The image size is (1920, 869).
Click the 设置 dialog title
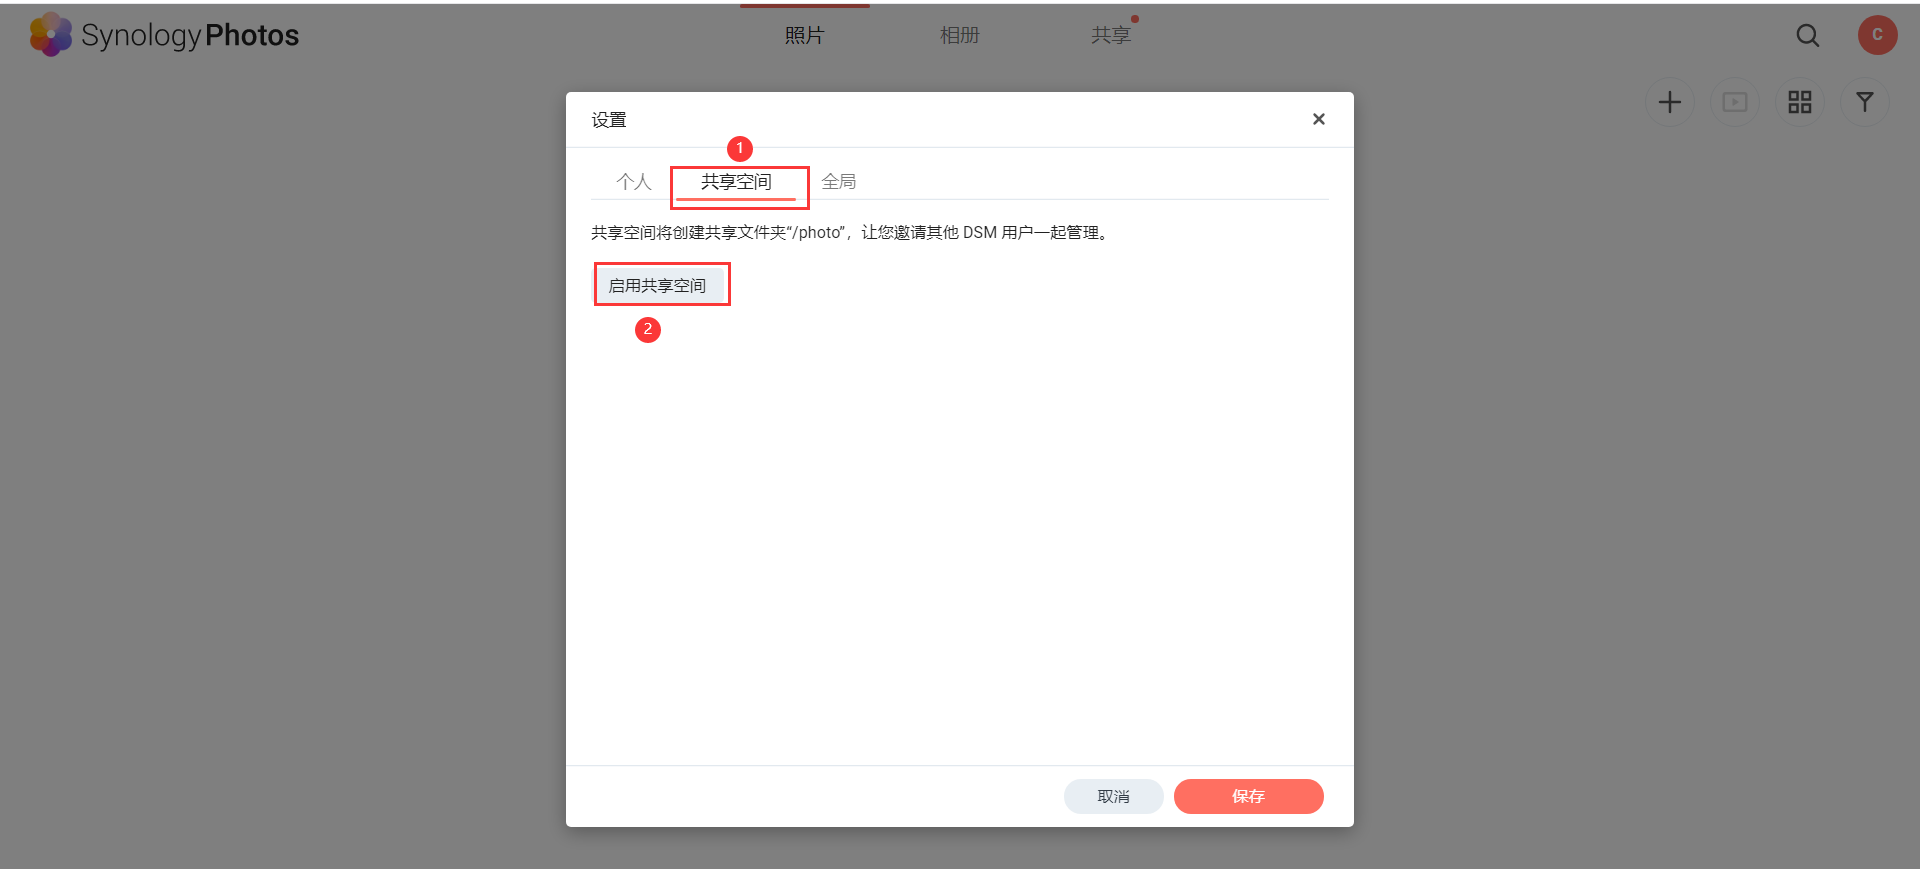(x=609, y=120)
